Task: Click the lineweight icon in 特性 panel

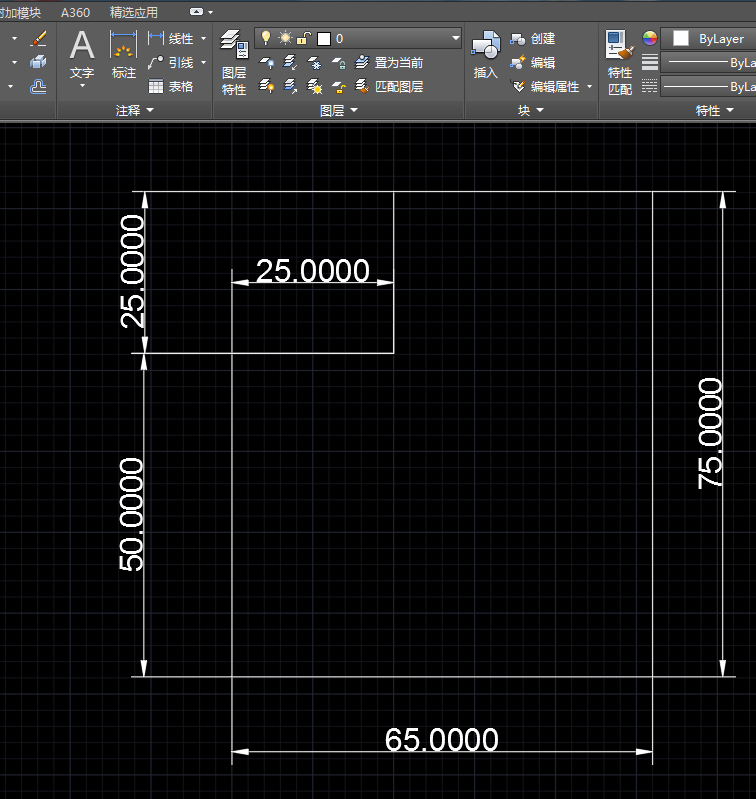Action: tap(650, 62)
